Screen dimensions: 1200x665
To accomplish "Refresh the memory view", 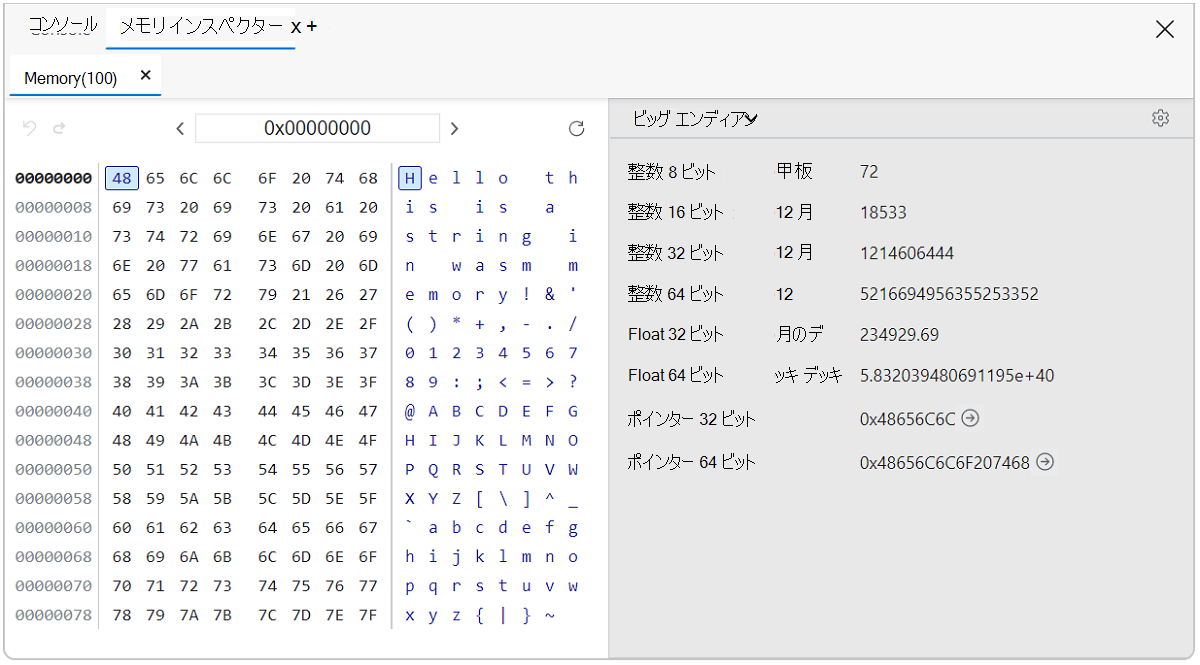I will click(x=576, y=128).
